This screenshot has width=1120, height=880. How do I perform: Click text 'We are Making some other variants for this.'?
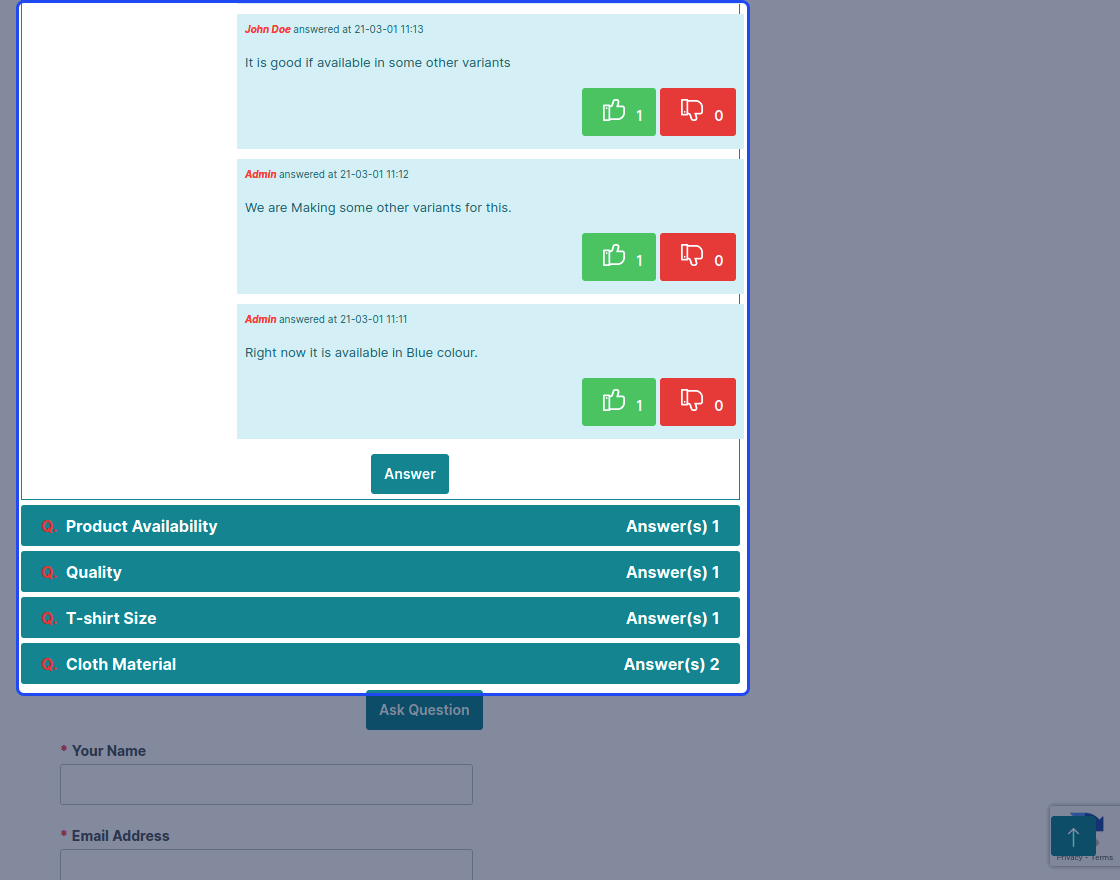click(x=378, y=208)
